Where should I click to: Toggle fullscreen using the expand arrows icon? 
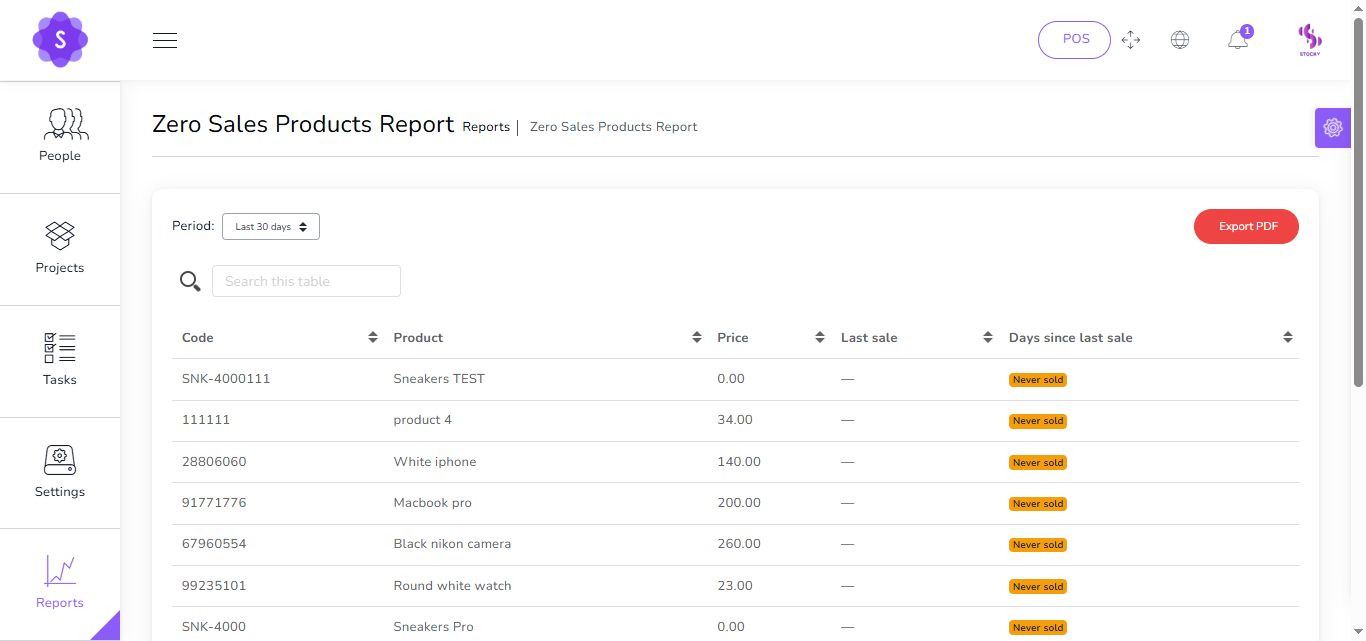[1131, 40]
